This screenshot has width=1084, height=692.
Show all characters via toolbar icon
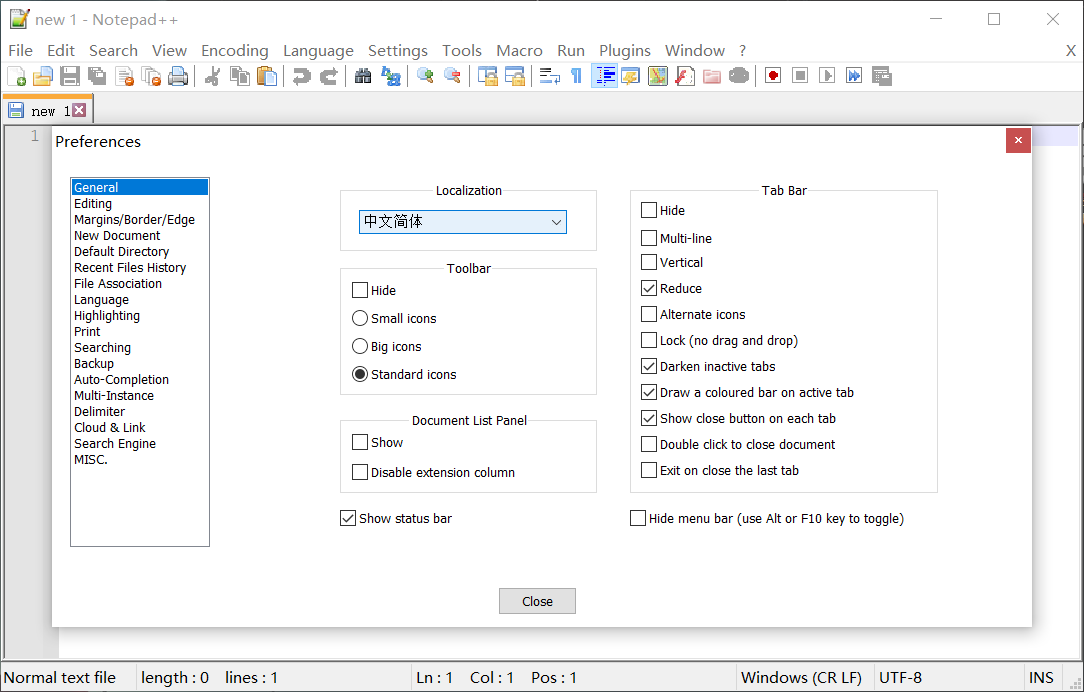pyautogui.click(x=578, y=75)
